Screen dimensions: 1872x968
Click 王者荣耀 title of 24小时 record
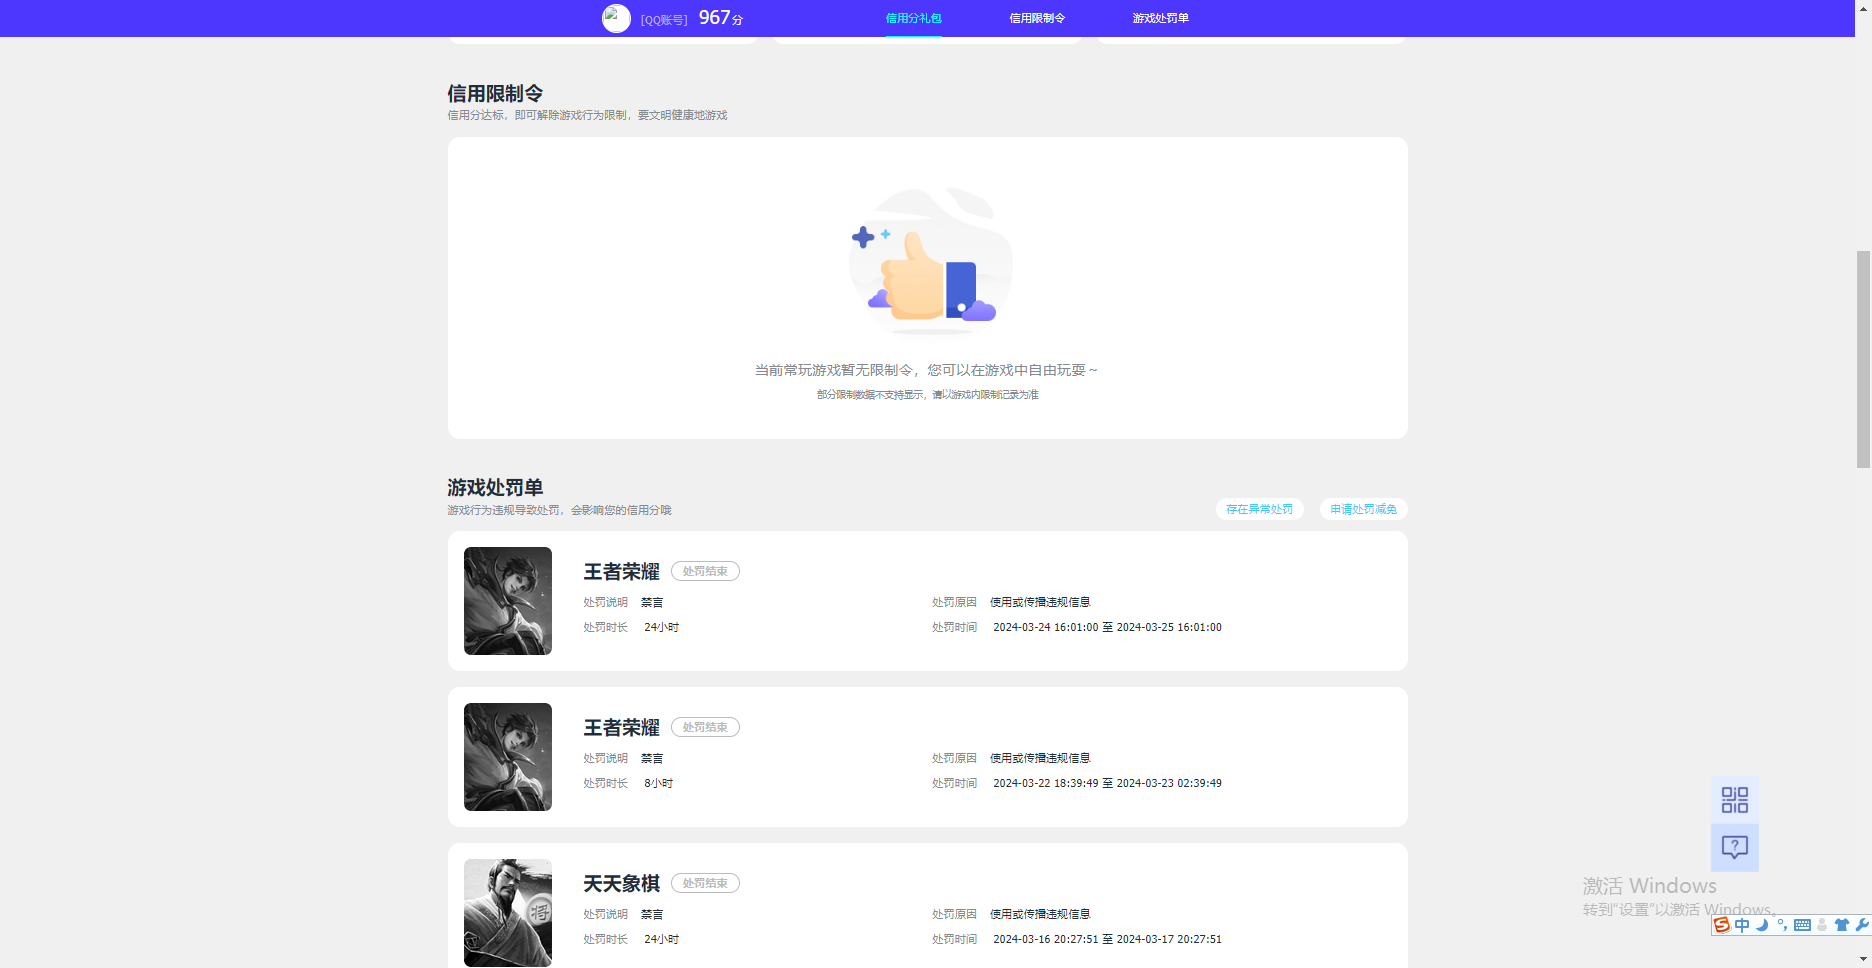point(622,572)
